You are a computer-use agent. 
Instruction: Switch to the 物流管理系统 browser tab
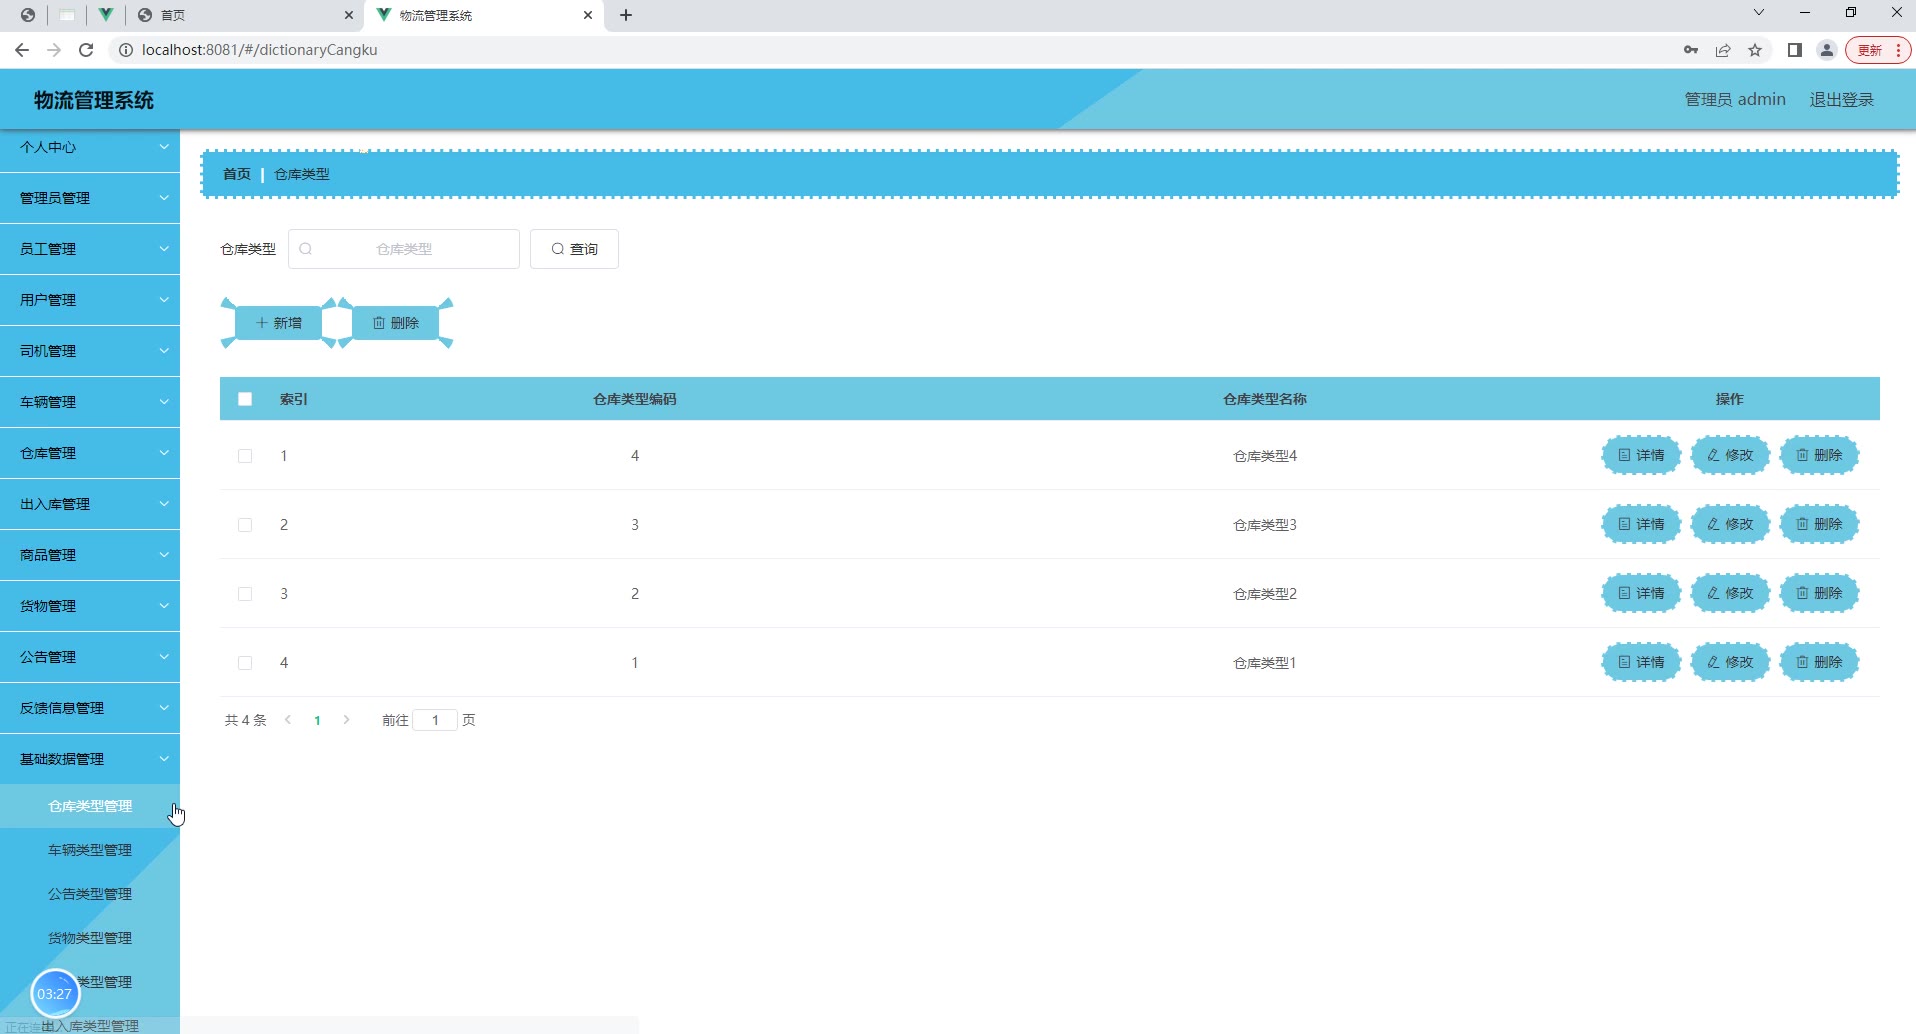coord(485,15)
